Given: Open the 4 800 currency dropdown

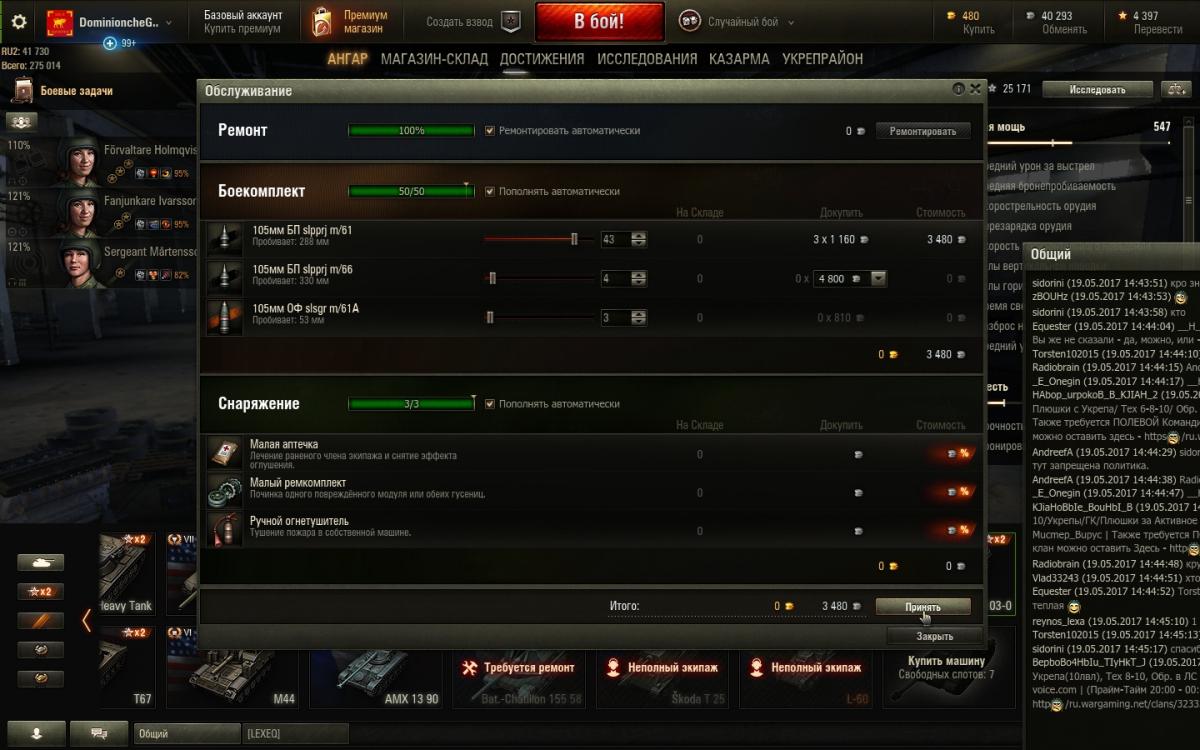Looking at the screenshot, I should coord(850,279).
